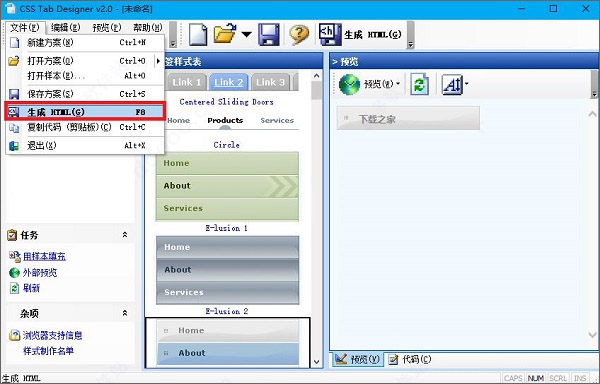Choose 保存方案(S) menu entry
This screenshot has height=384, width=600.
click(85, 94)
